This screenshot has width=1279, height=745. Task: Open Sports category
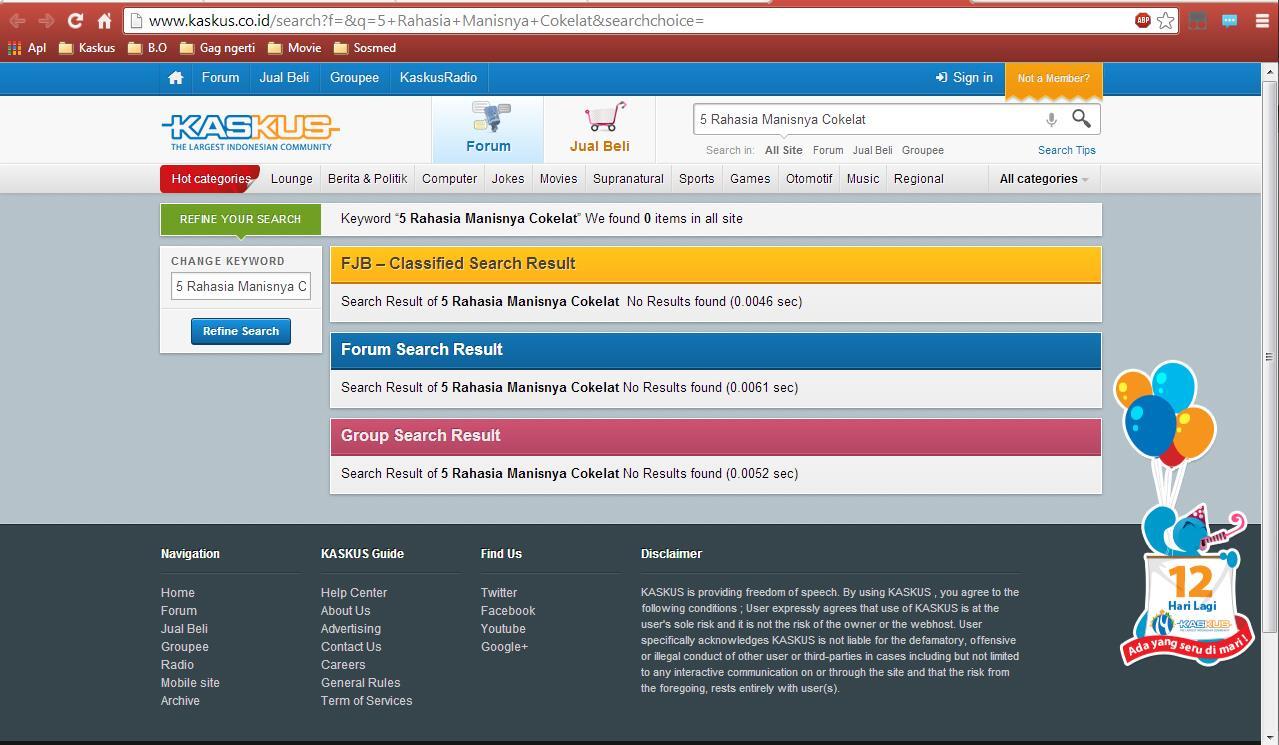click(697, 179)
